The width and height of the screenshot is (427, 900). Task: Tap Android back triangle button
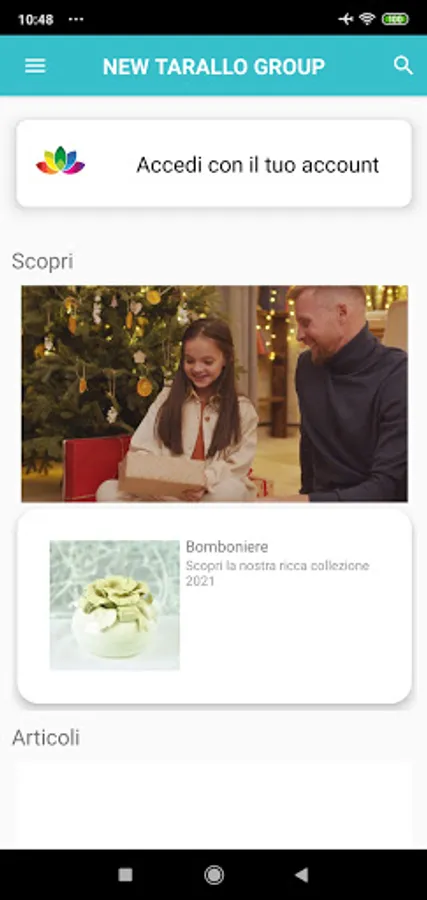301,875
